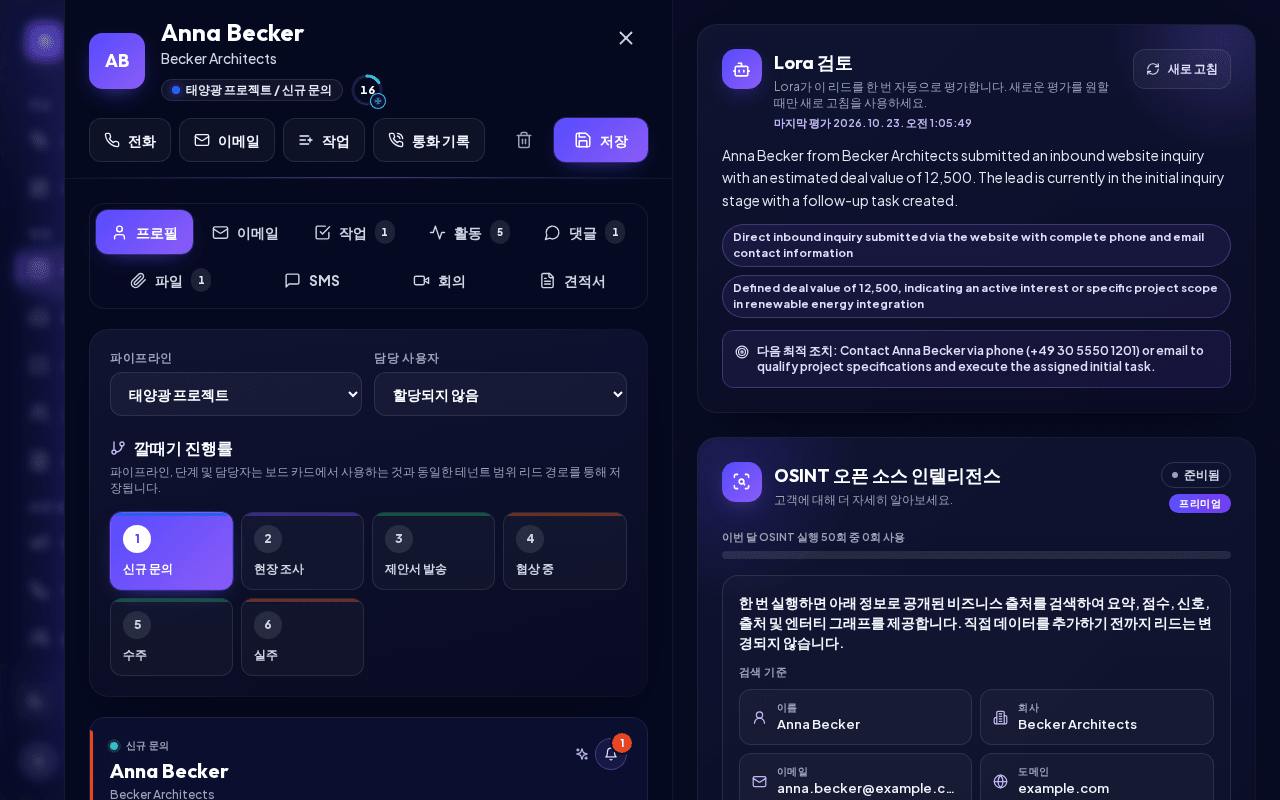Click the 프리미엄 badge
Viewport: 1280px width, 800px height.
click(x=1200, y=503)
